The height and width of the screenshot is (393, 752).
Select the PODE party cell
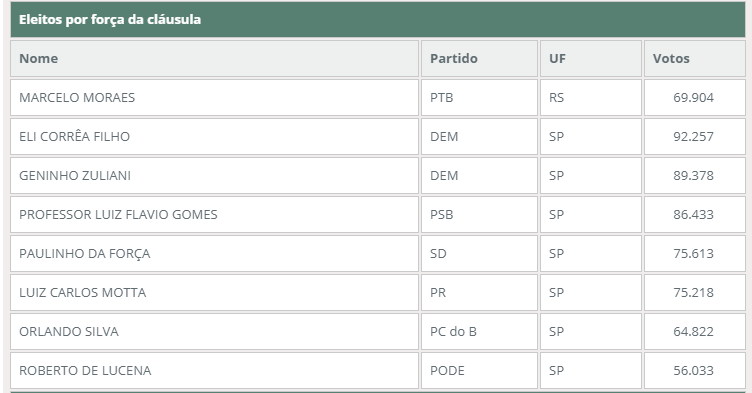(479, 370)
